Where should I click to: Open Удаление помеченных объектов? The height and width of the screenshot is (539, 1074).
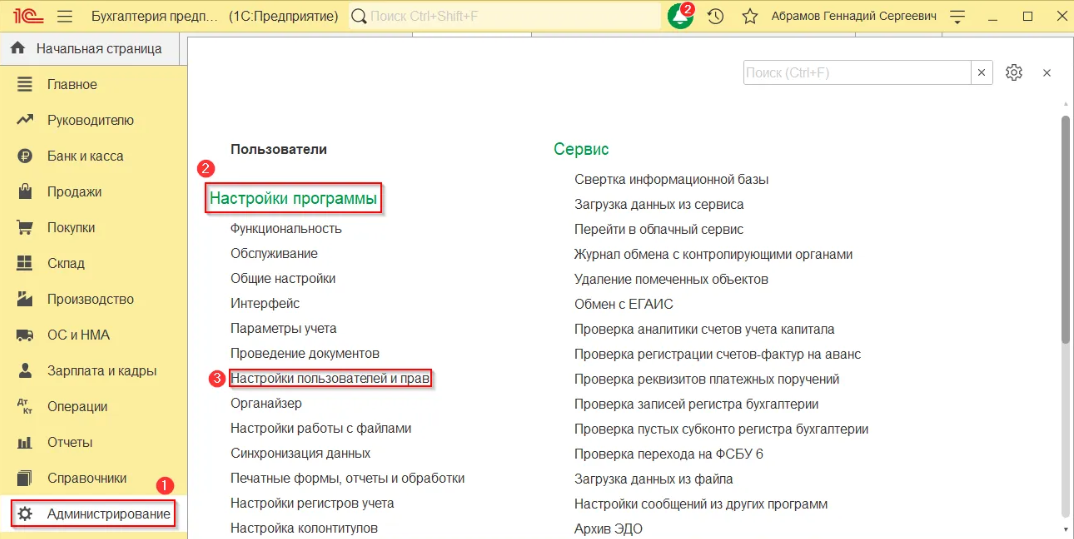[671, 279]
